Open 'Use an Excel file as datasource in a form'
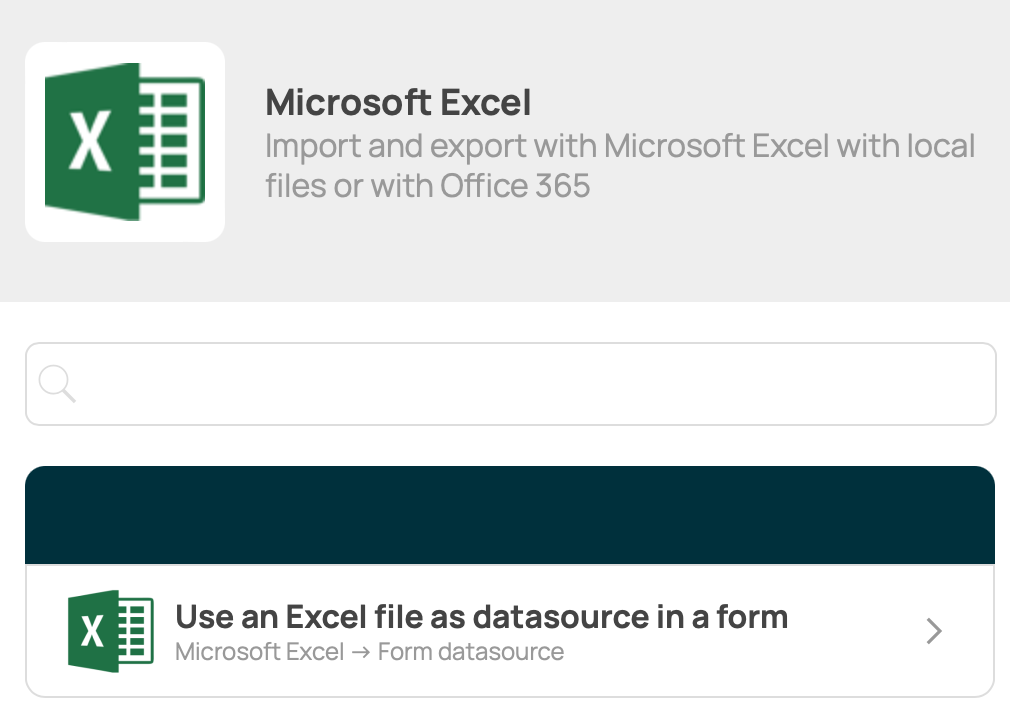Image resolution: width=1010 pixels, height=710 pixels. [x=480, y=617]
